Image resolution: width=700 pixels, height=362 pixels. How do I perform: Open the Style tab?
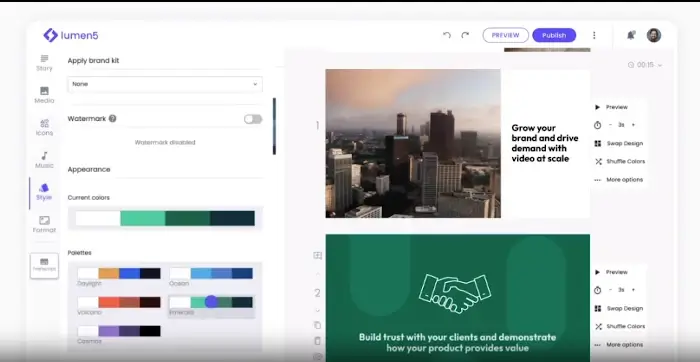(44, 192)
